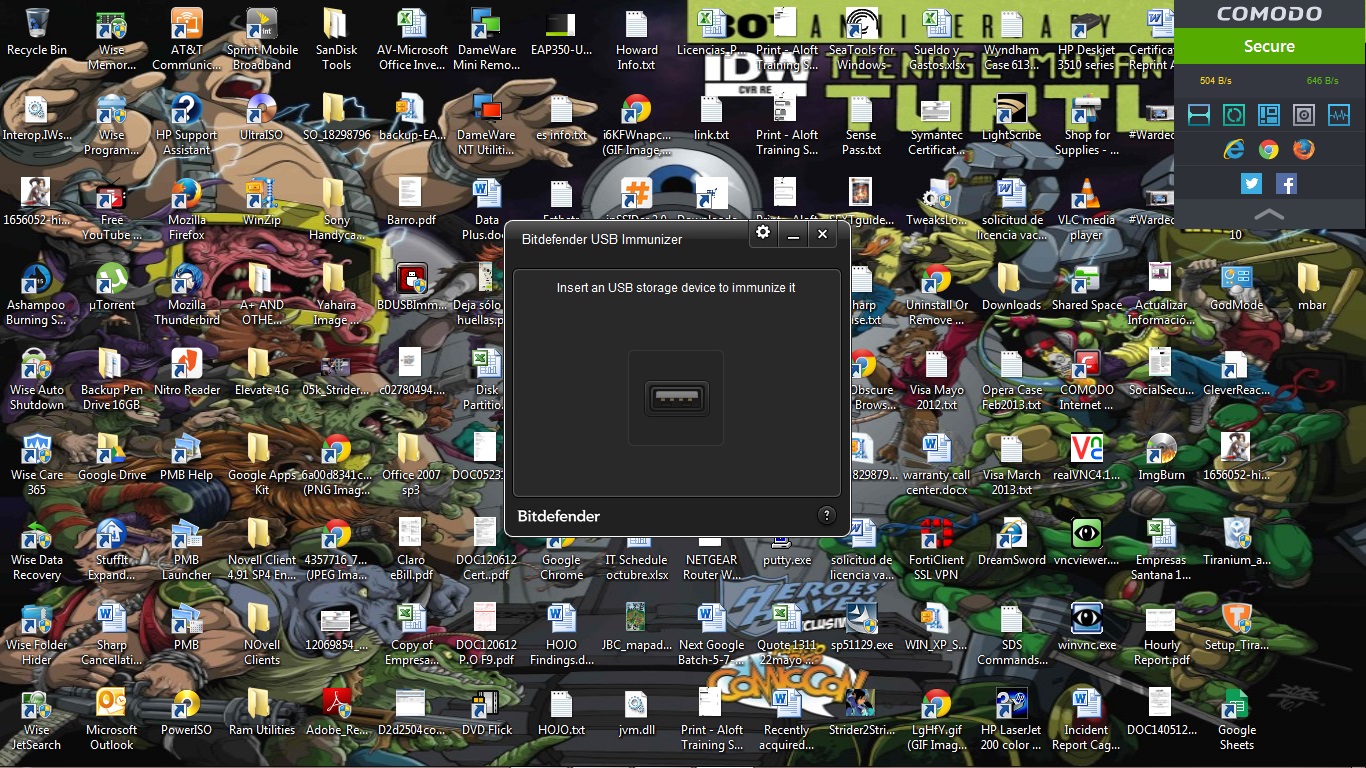Click the green Secure status in COMODO widget
Viewport: 1366px width, 768px height.
pos(1269,46)
